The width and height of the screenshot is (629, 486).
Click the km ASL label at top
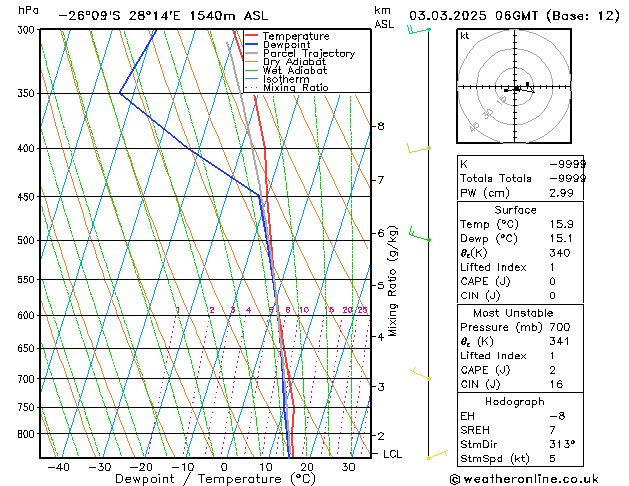(x=384, y=17)
